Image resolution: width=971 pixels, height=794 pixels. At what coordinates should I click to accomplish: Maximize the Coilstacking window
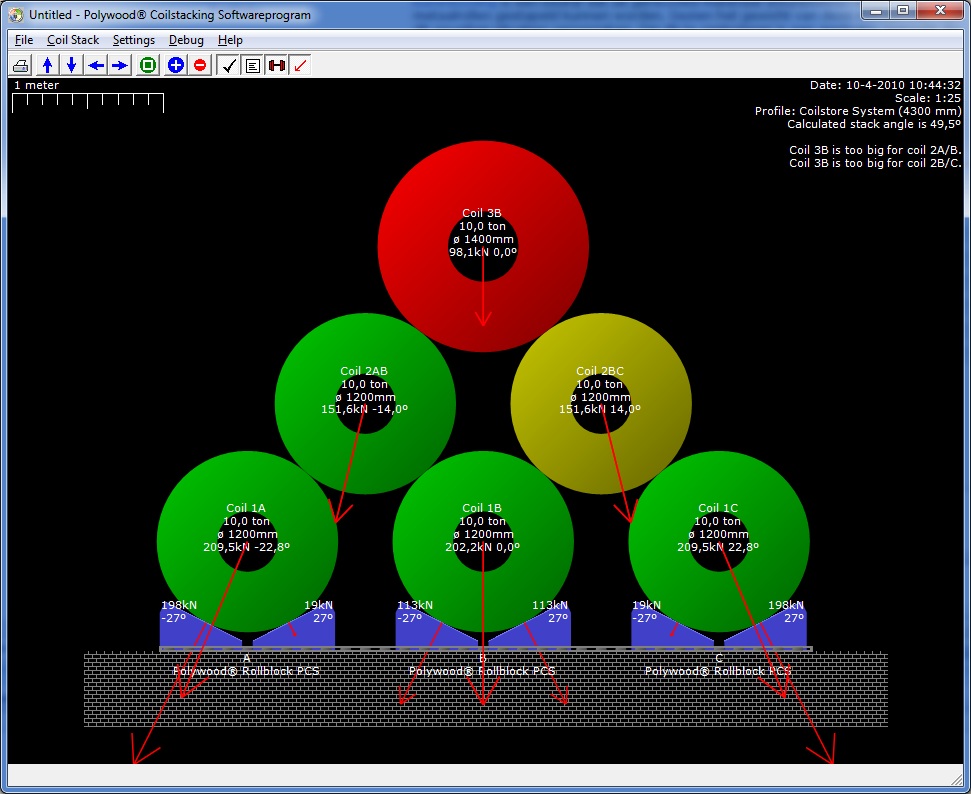tap(903, 11)
